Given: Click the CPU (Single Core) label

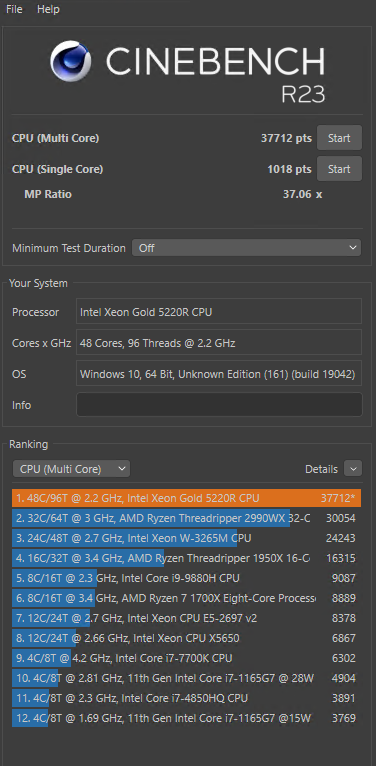Looking at the screenshot, I should point(58,170).
